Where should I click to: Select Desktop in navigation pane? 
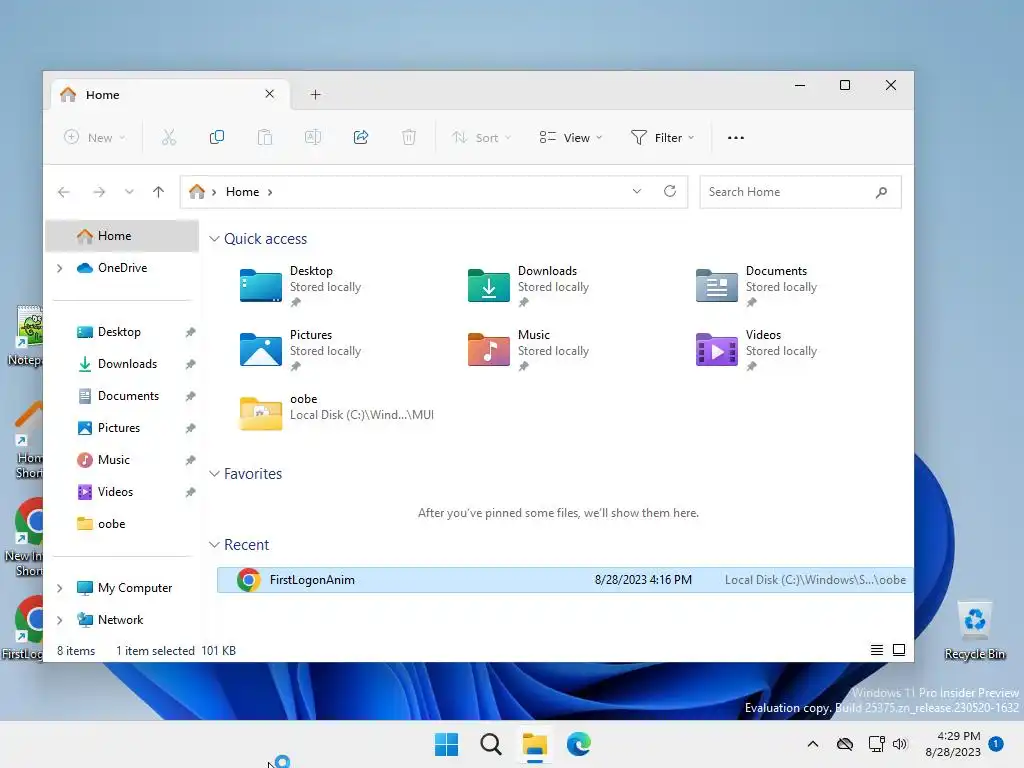coord(122,332)
